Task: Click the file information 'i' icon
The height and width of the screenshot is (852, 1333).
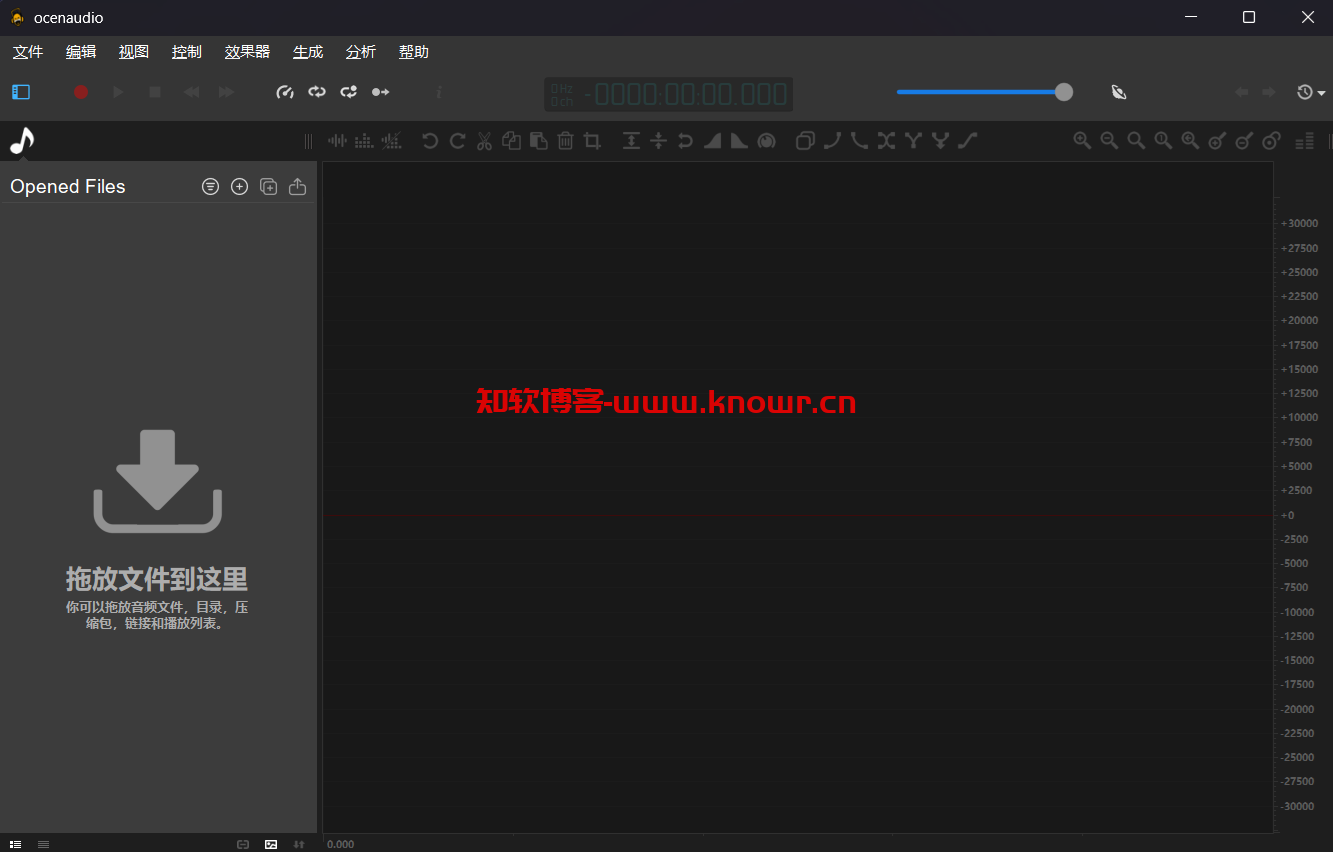Action: 439,92
